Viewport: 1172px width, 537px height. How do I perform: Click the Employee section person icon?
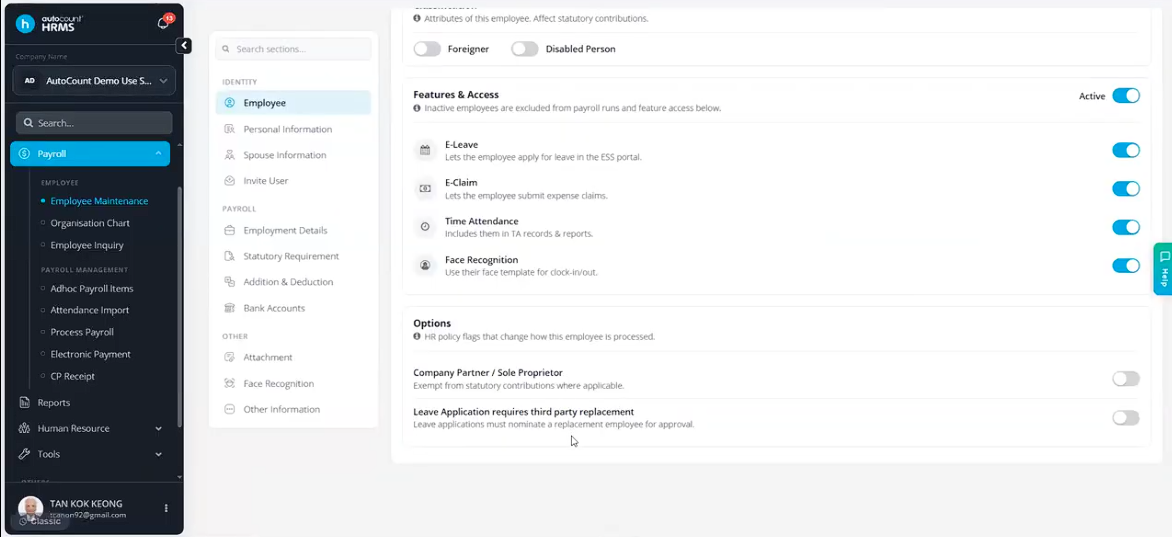pos(229,103)
